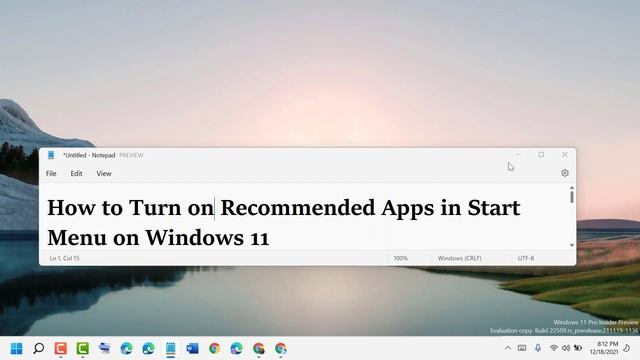Open taskbar Search magnifier

tap(39, 349)
